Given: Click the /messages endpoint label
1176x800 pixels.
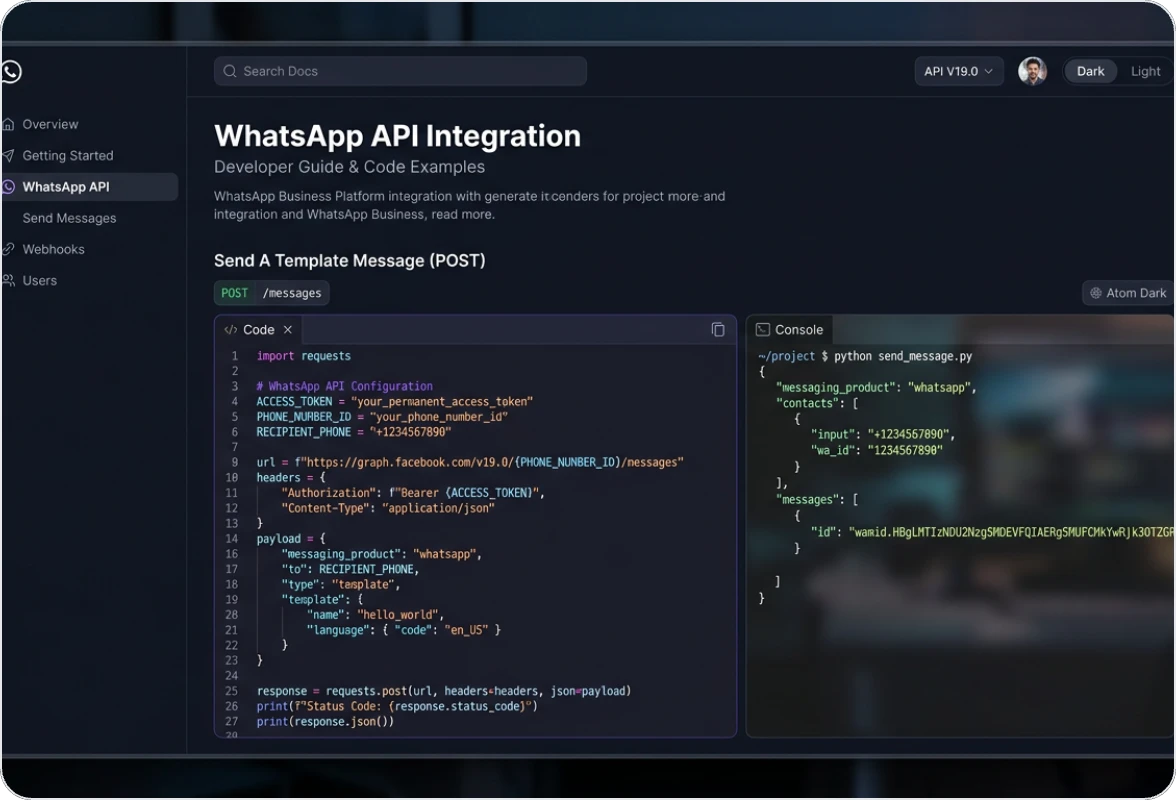Looking at the screenshot, I should pyautogui.click(x=292, y=293).
